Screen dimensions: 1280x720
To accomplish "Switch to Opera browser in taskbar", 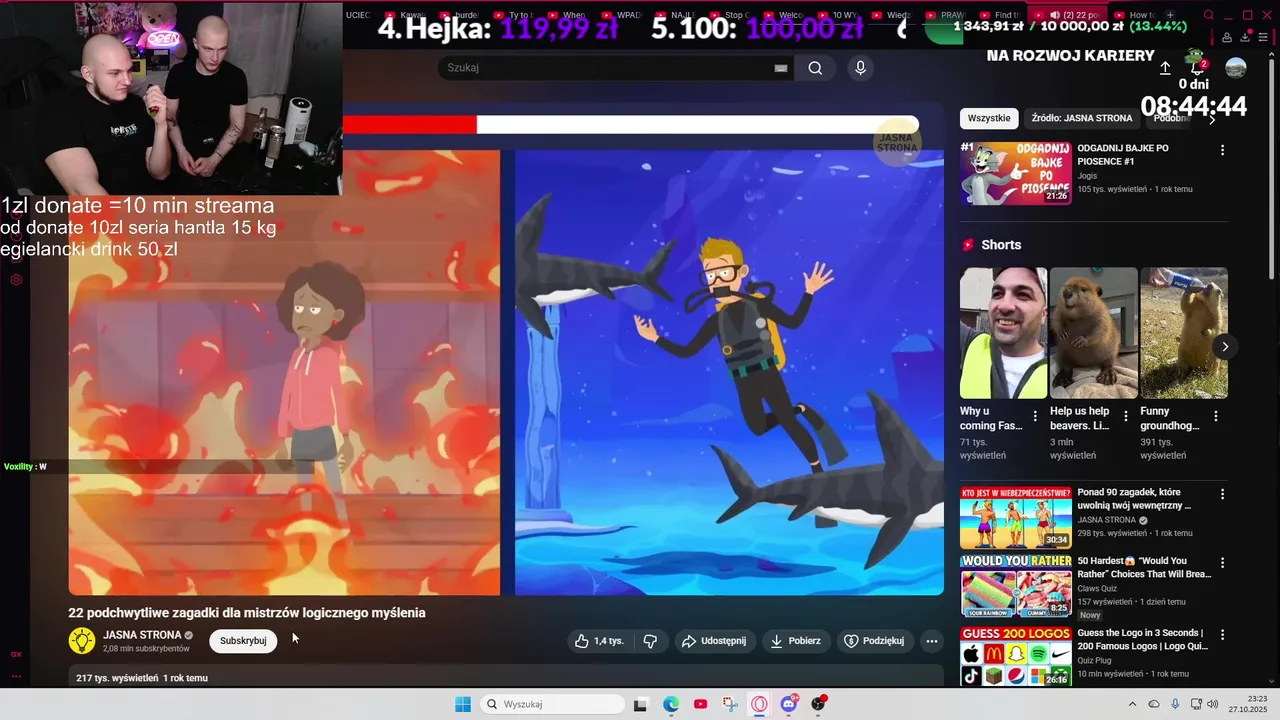I will point(759,704).
